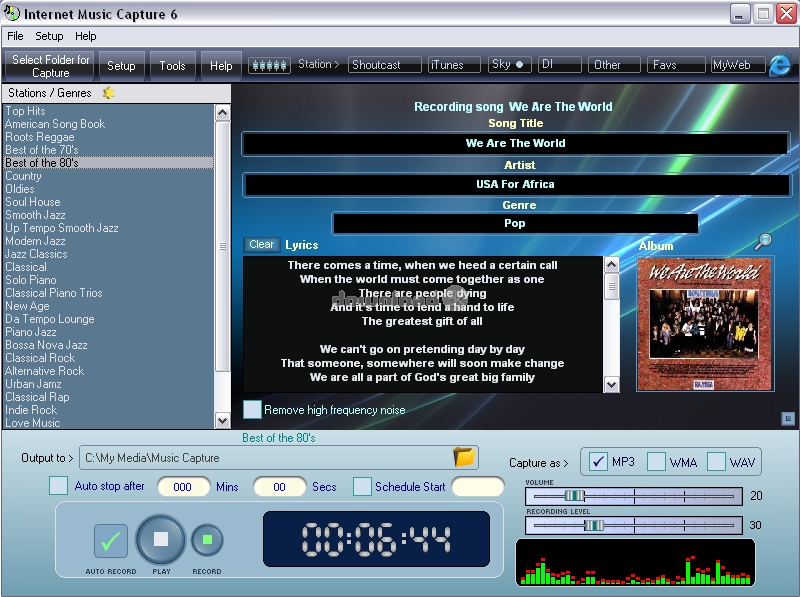
Task: Select Modern Jazz station
Action: (109, 241)
